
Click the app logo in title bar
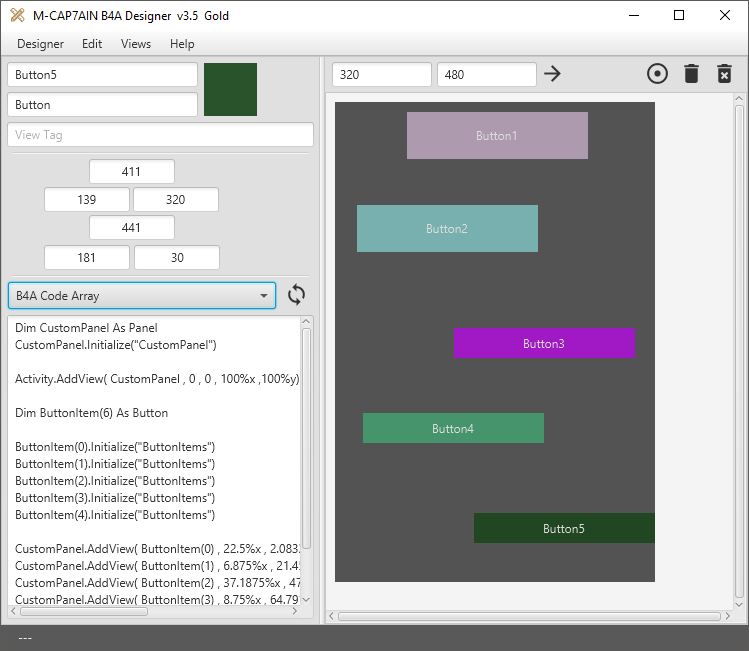(17, 15)
